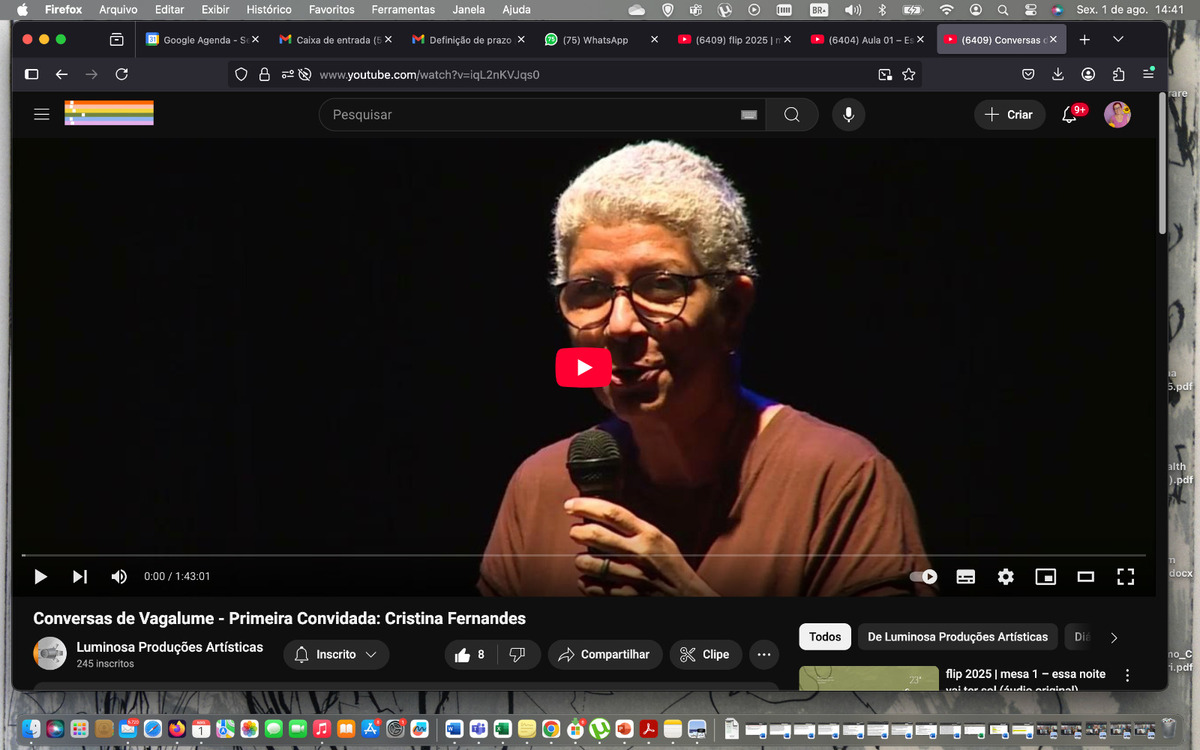Enter full screen mode
The image size is (1200, 750).
tap(1125, 577)
